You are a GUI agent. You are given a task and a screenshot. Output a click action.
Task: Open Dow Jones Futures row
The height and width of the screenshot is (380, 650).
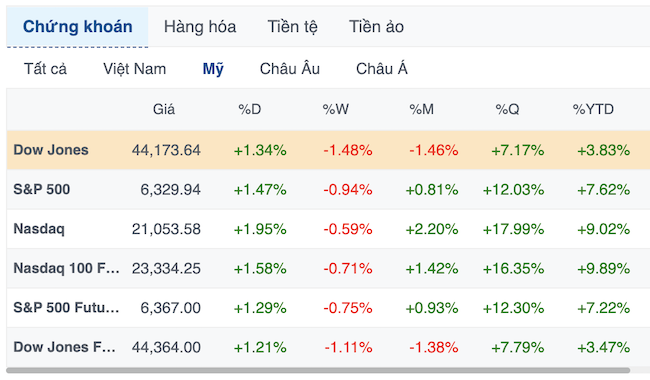328,347
